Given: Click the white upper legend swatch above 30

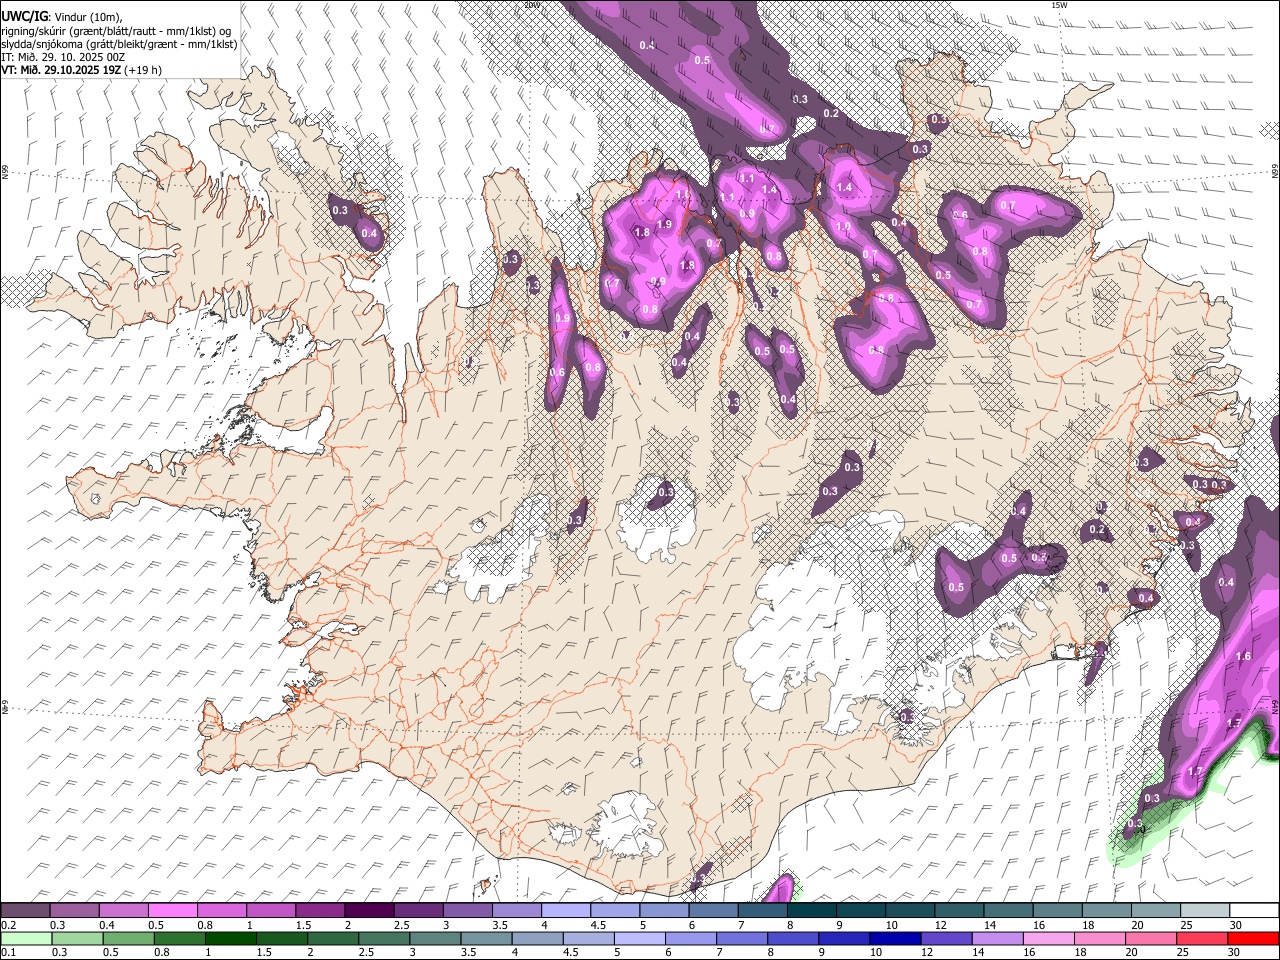Looking at the screenshot, I should click(1255, 910).
